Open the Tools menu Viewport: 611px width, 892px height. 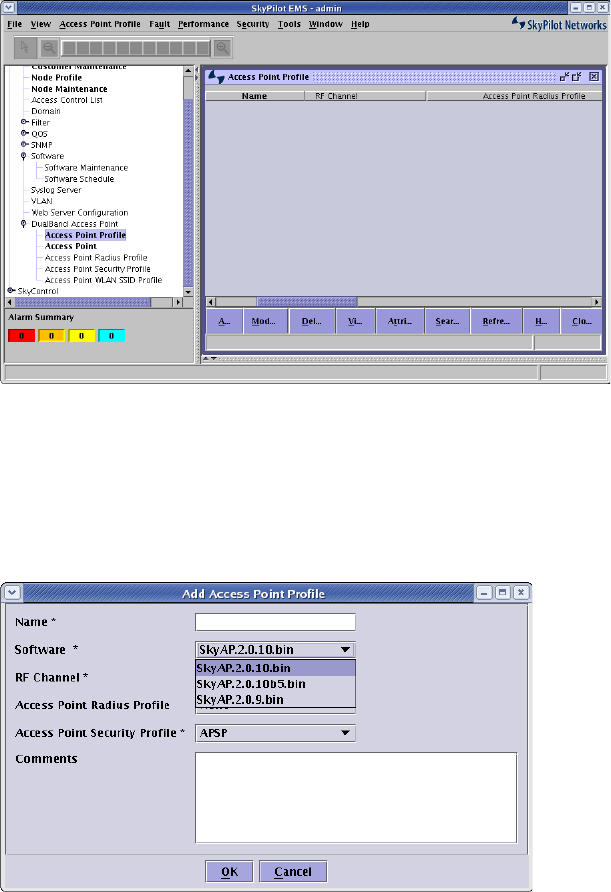tap(289, 24)
